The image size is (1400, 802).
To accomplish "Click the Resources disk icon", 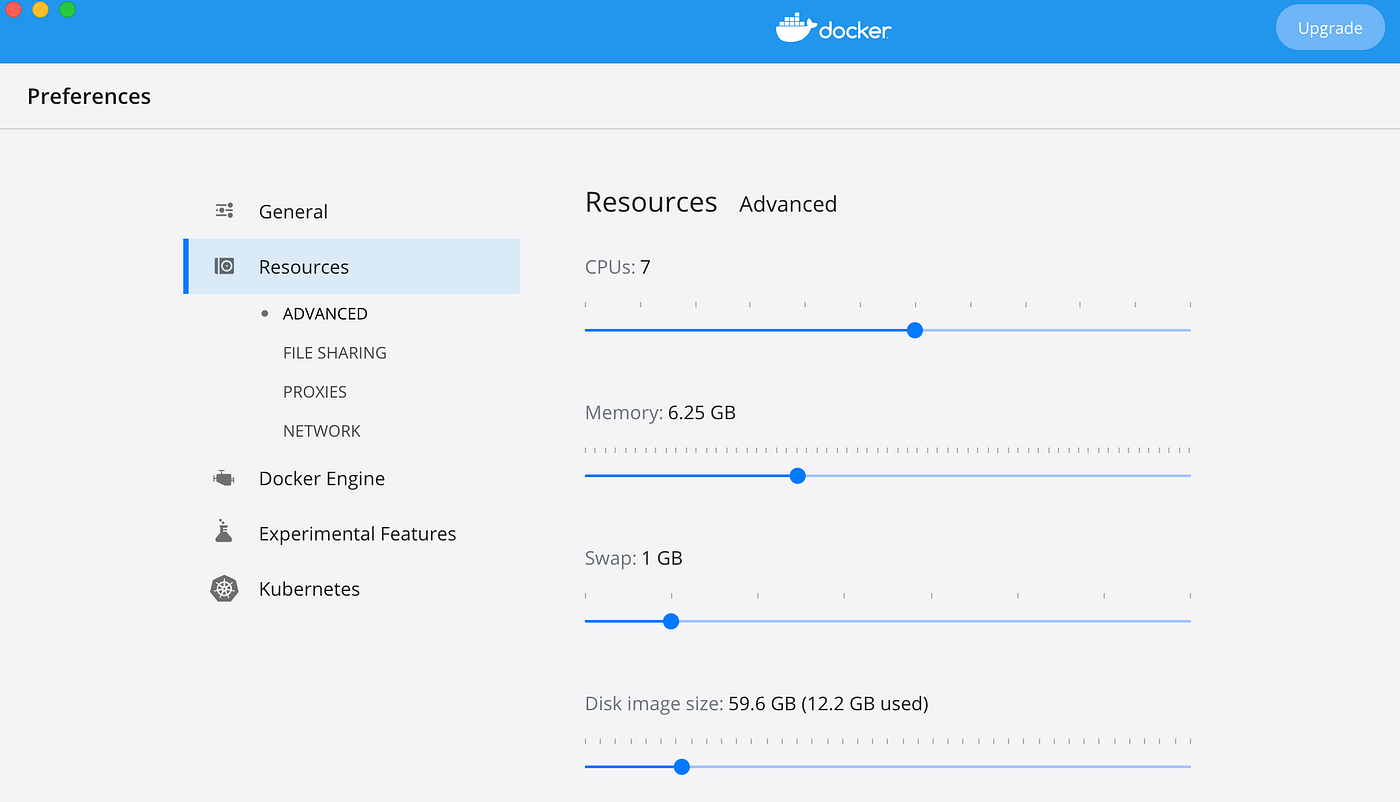I will click(x=224, y=266).
